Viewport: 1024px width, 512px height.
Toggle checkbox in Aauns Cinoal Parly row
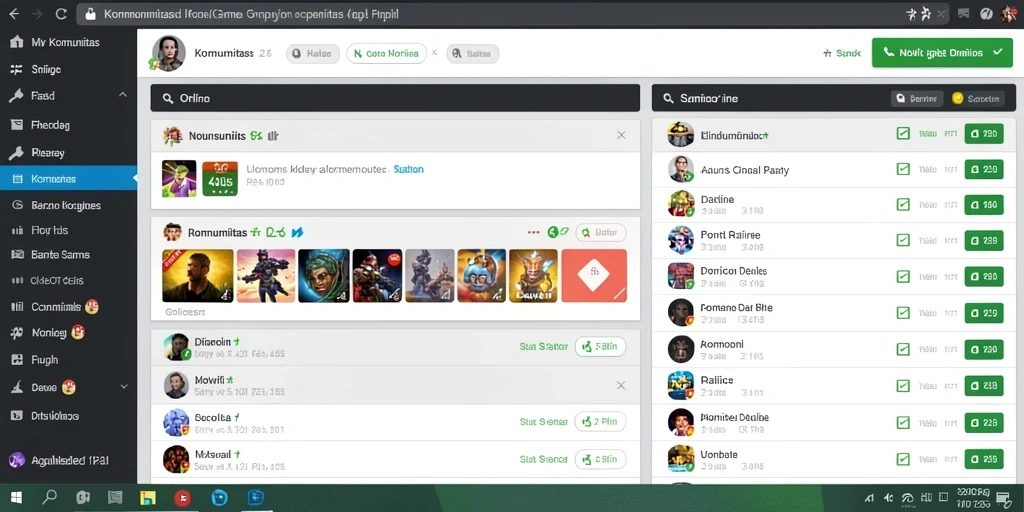[x=903, y=169]
